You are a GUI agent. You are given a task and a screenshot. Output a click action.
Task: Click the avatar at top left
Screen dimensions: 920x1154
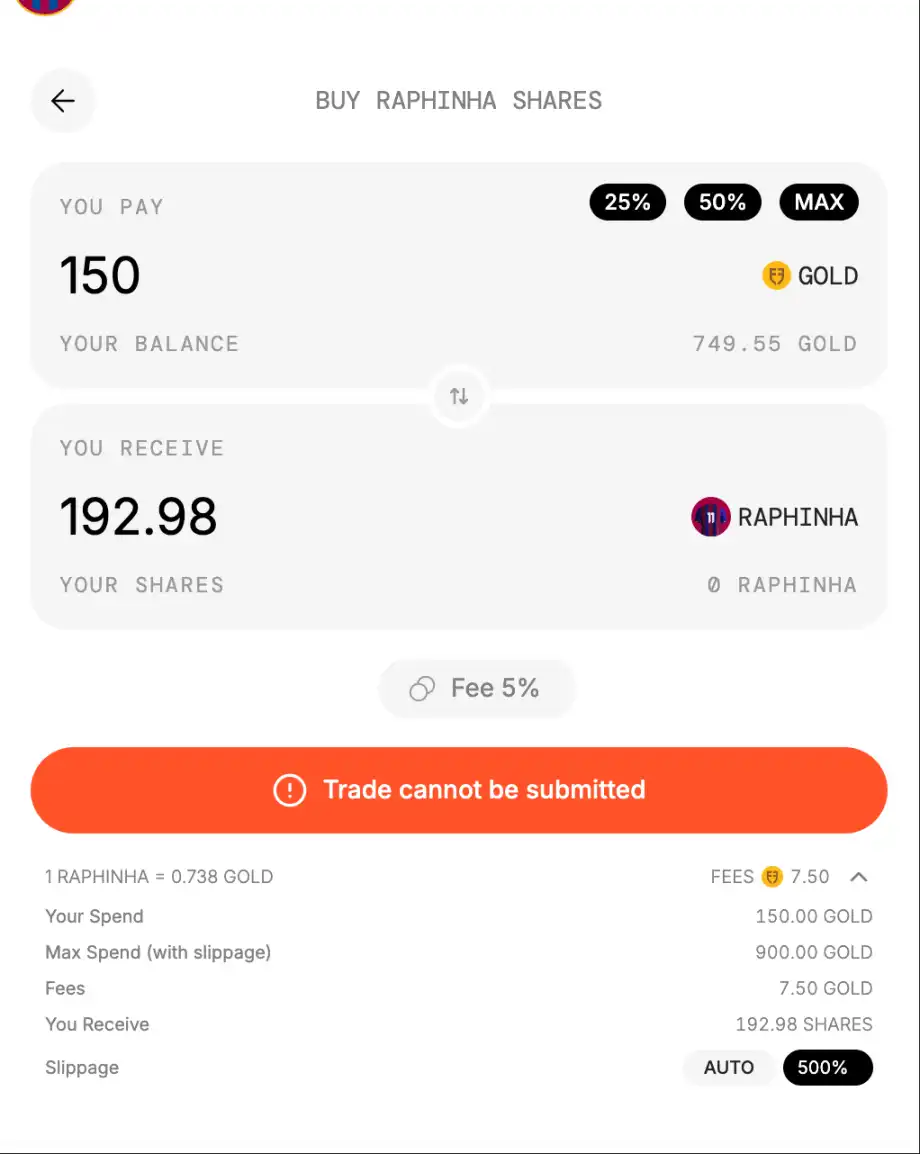point(46,5)
